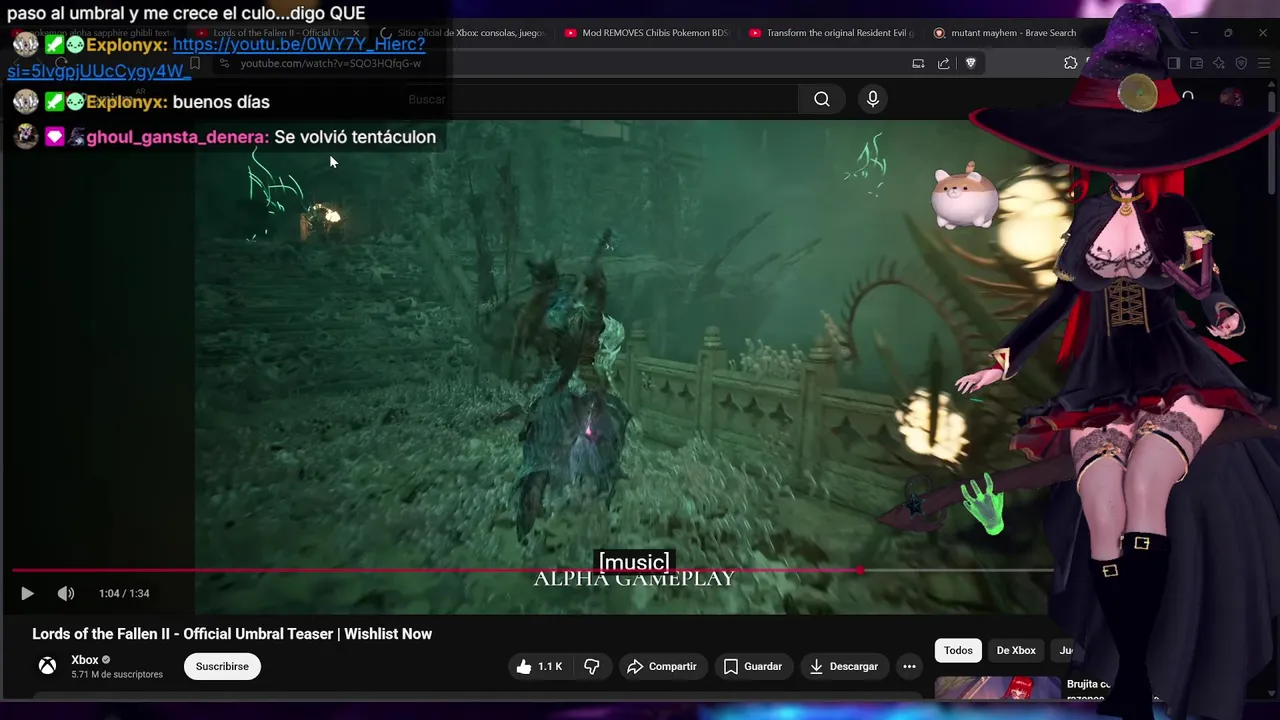Select the Todos filter chip

[x=958, y=650]
